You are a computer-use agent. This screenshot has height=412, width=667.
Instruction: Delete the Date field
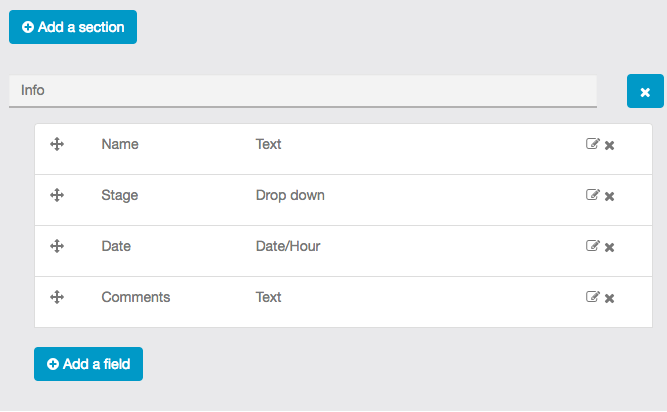coord(610,247)
